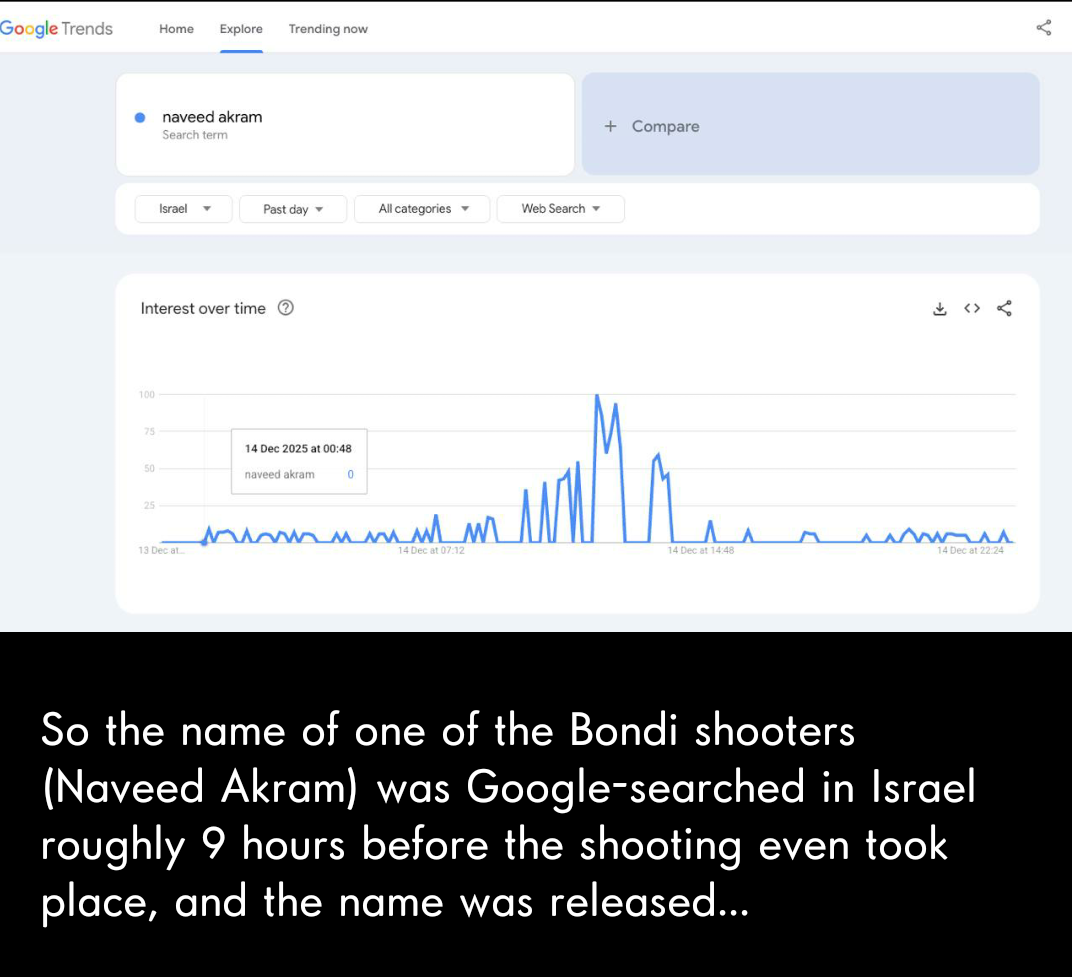1072x977 pixels.
Task: Download the chart data as CSV
Action: pyautogui.click(x=939, y=309)
